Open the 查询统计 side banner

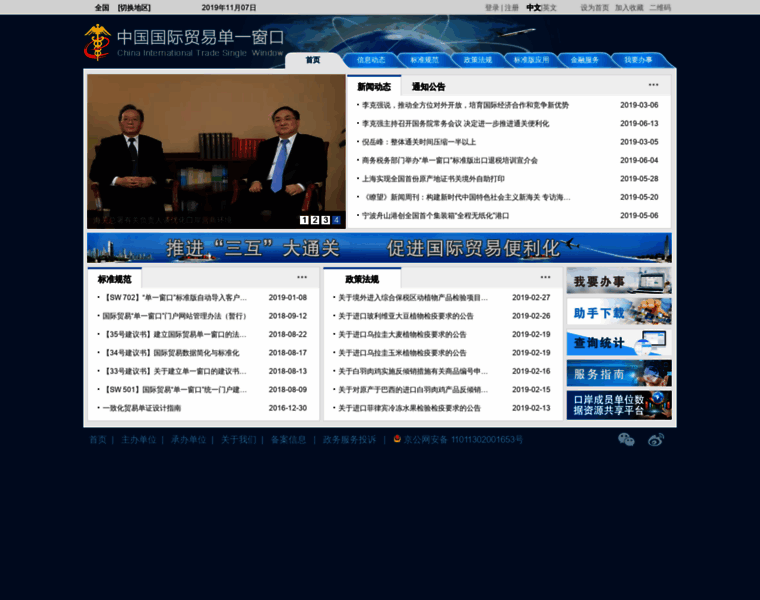(619, 343)
